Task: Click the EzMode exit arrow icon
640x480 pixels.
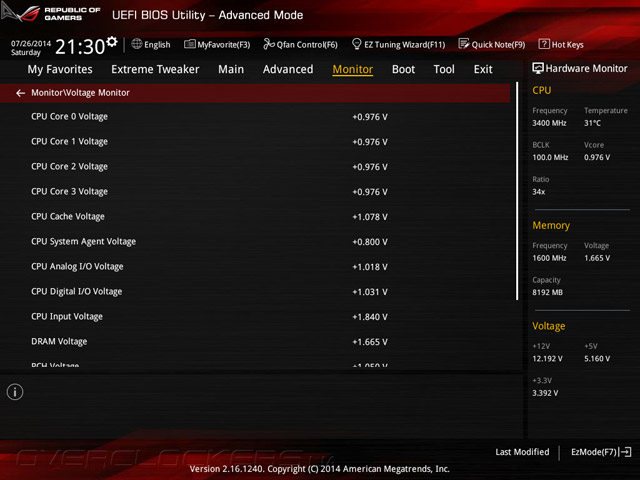Action: click(x=625, y=452)
